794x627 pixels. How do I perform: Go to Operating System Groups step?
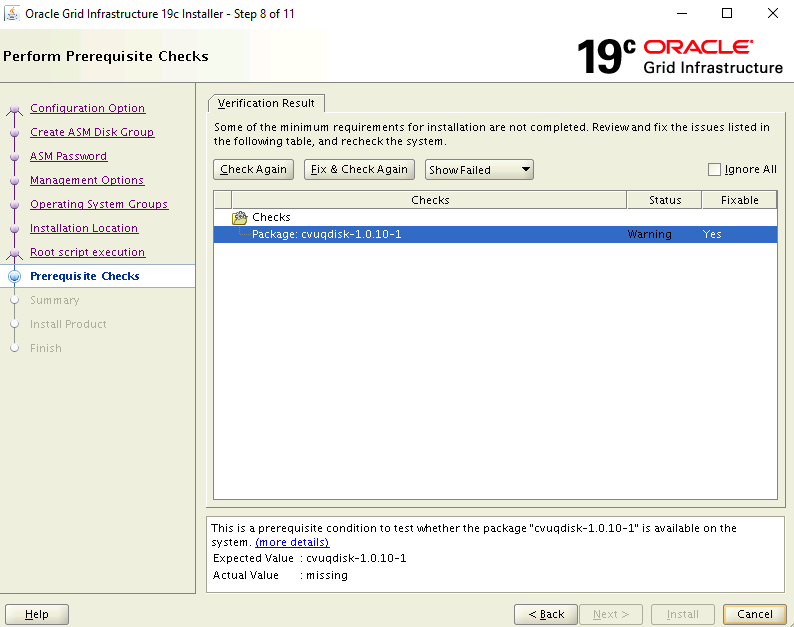pos(99,204)
